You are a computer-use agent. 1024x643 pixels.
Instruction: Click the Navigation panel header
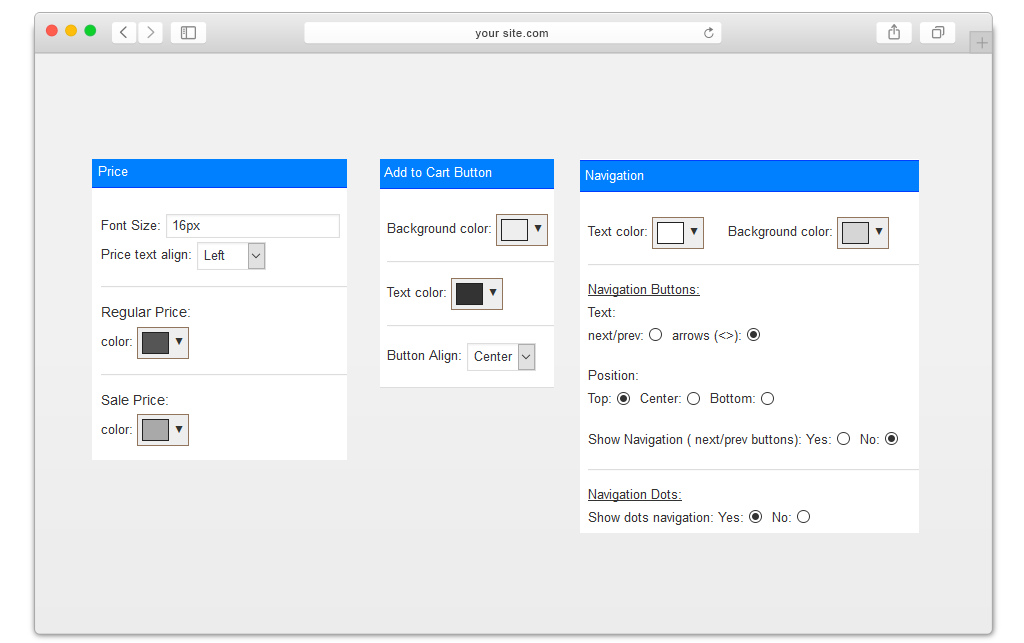749,176
